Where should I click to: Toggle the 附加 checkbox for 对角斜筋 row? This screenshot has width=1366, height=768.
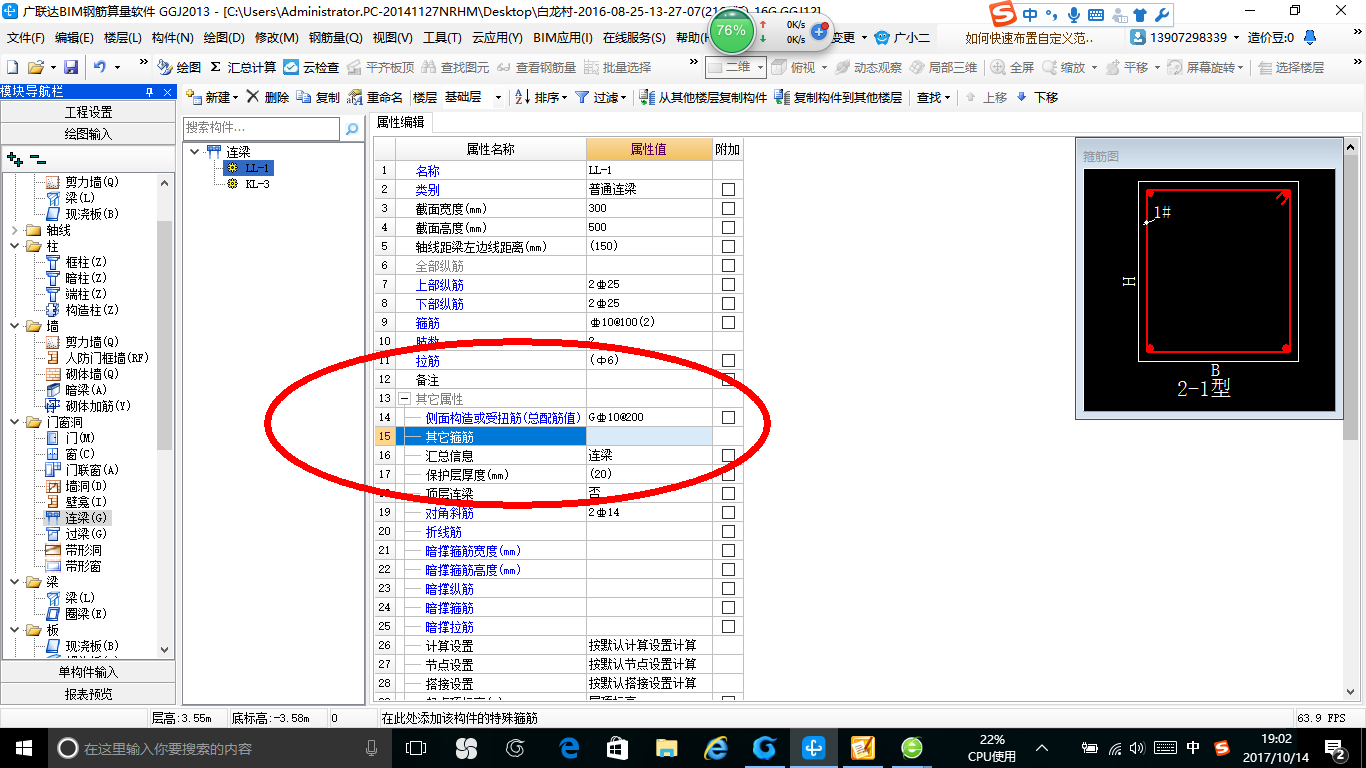click(728, 513)
